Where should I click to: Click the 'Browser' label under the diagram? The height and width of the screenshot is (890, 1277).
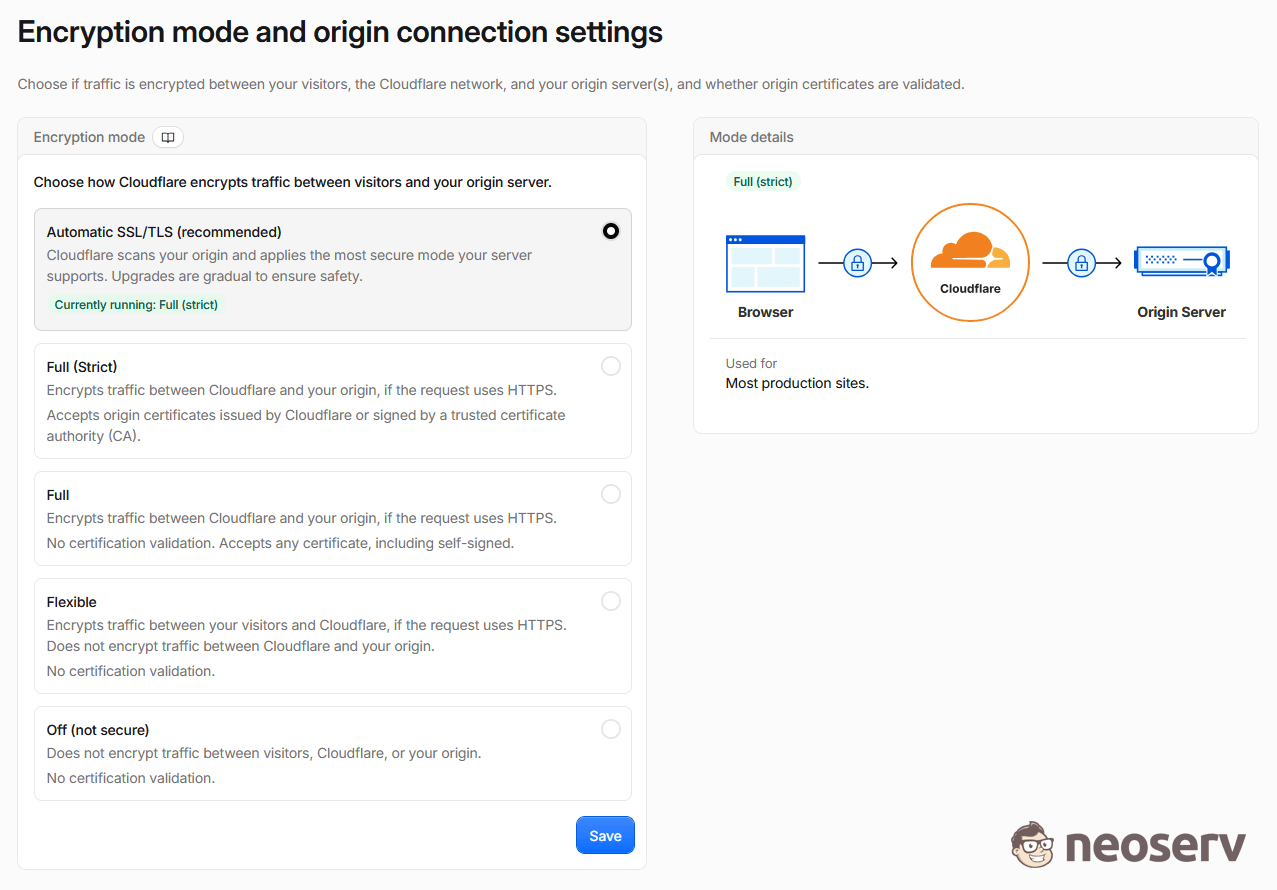pyautogui.click(x=766, y=312)
